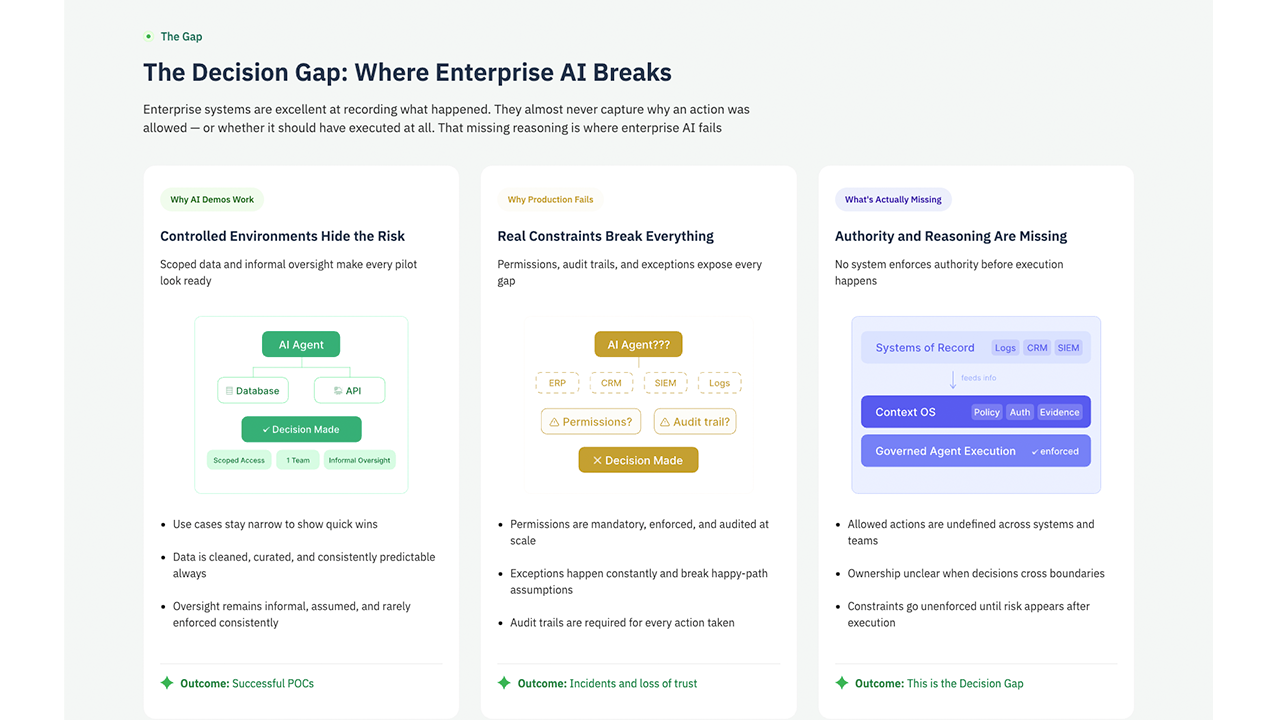Click the SIEM chip in Systems of Record
This screenshot has height=720, width=1280.
tap(1068, 348)
